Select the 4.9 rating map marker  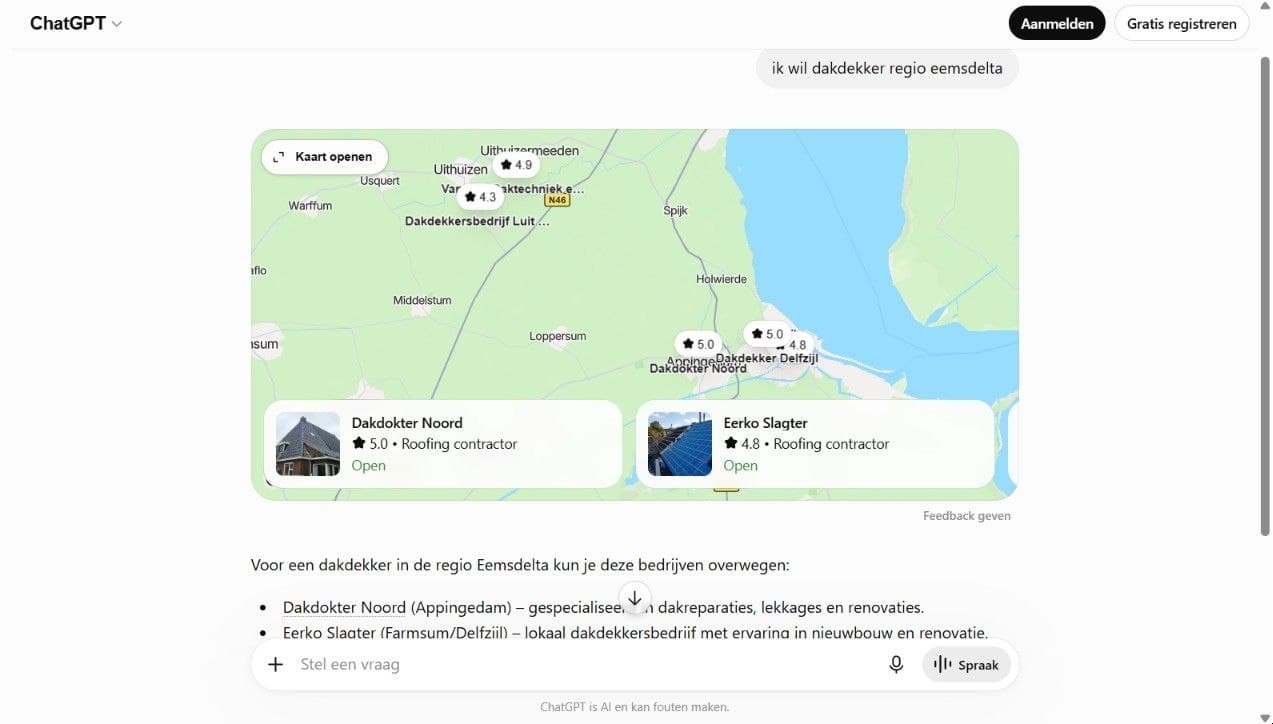pyautogui.click(x=517, y=165)
